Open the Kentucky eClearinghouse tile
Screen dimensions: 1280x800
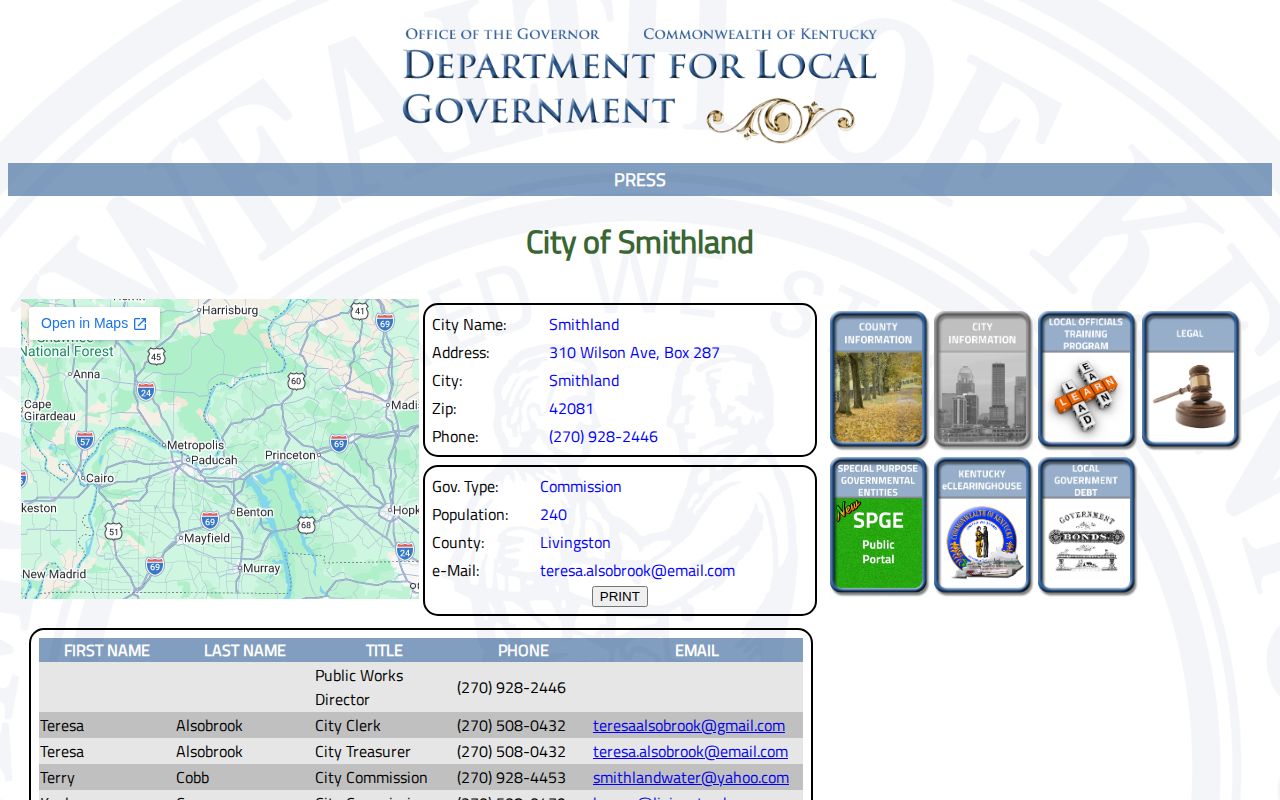982,526
